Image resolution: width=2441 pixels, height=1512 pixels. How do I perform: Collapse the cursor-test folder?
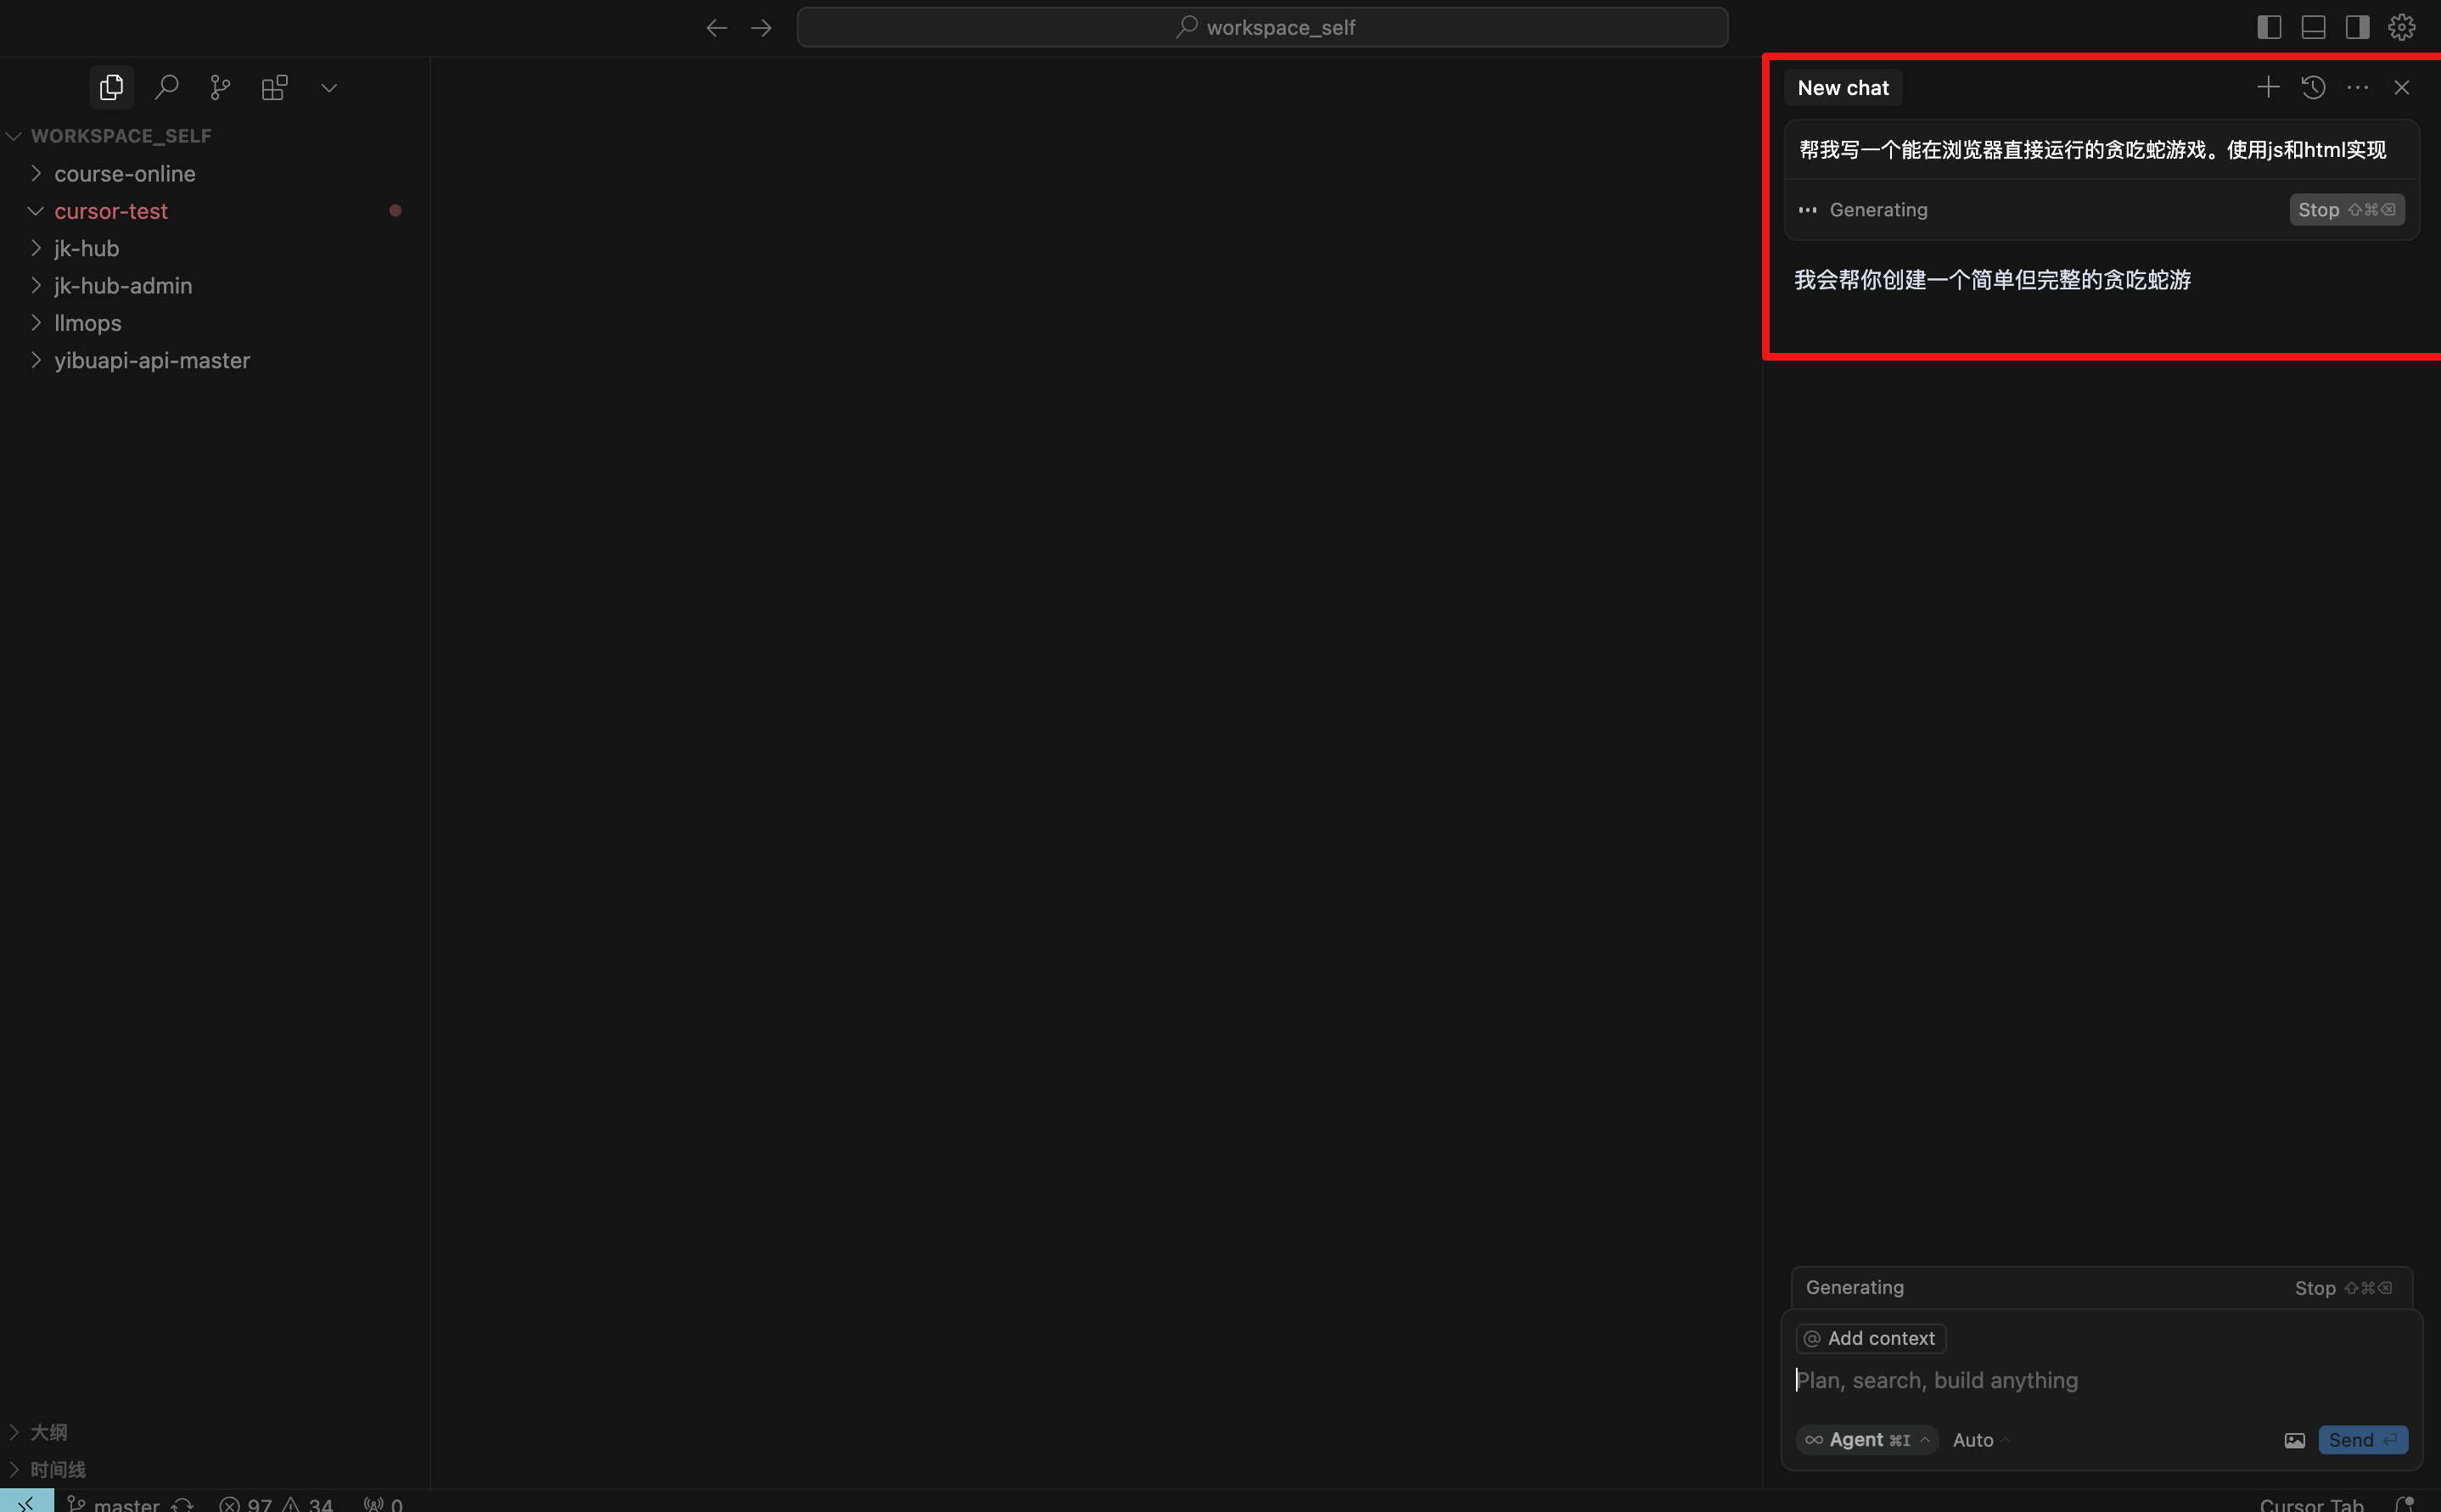click(110, 211)
